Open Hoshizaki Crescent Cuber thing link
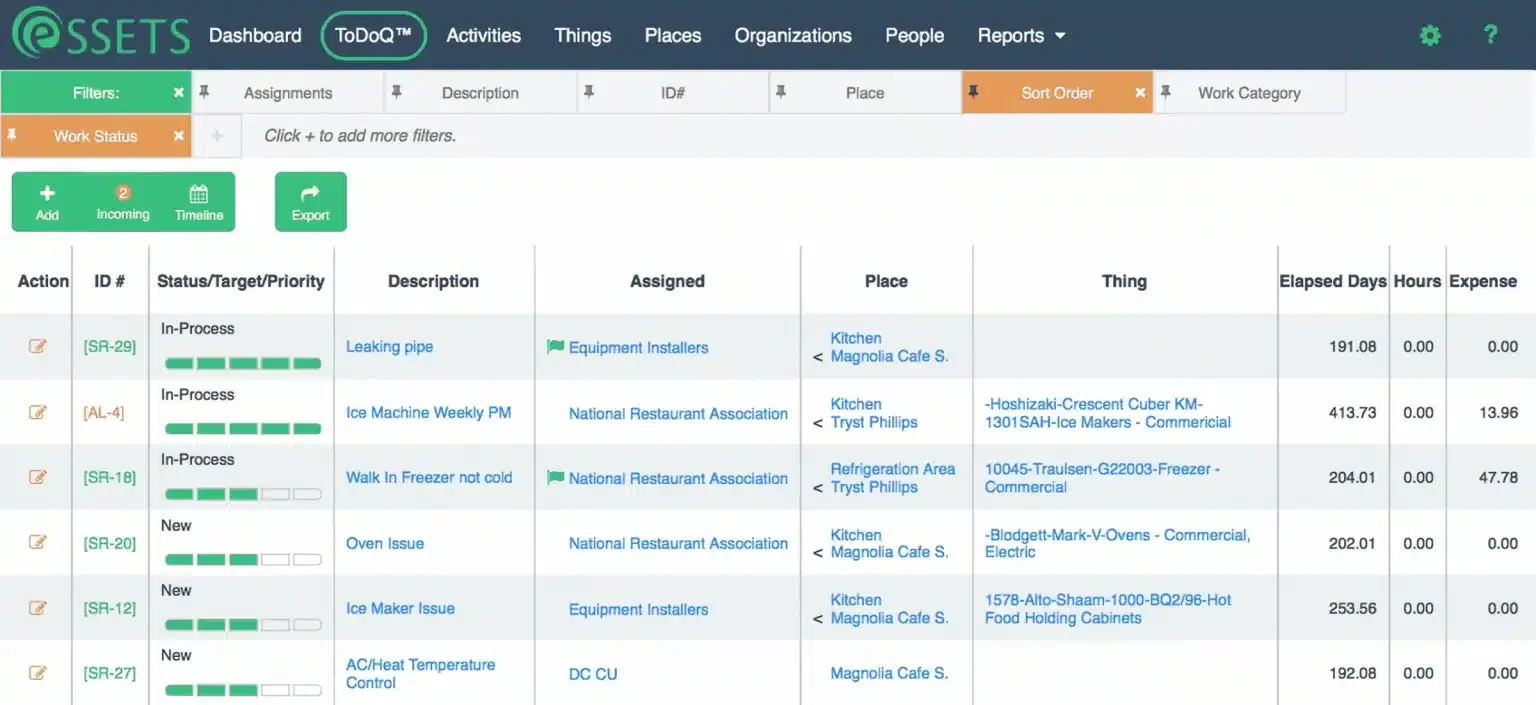This screenshot has height=705, width=1536. [x=1107, y=413]
